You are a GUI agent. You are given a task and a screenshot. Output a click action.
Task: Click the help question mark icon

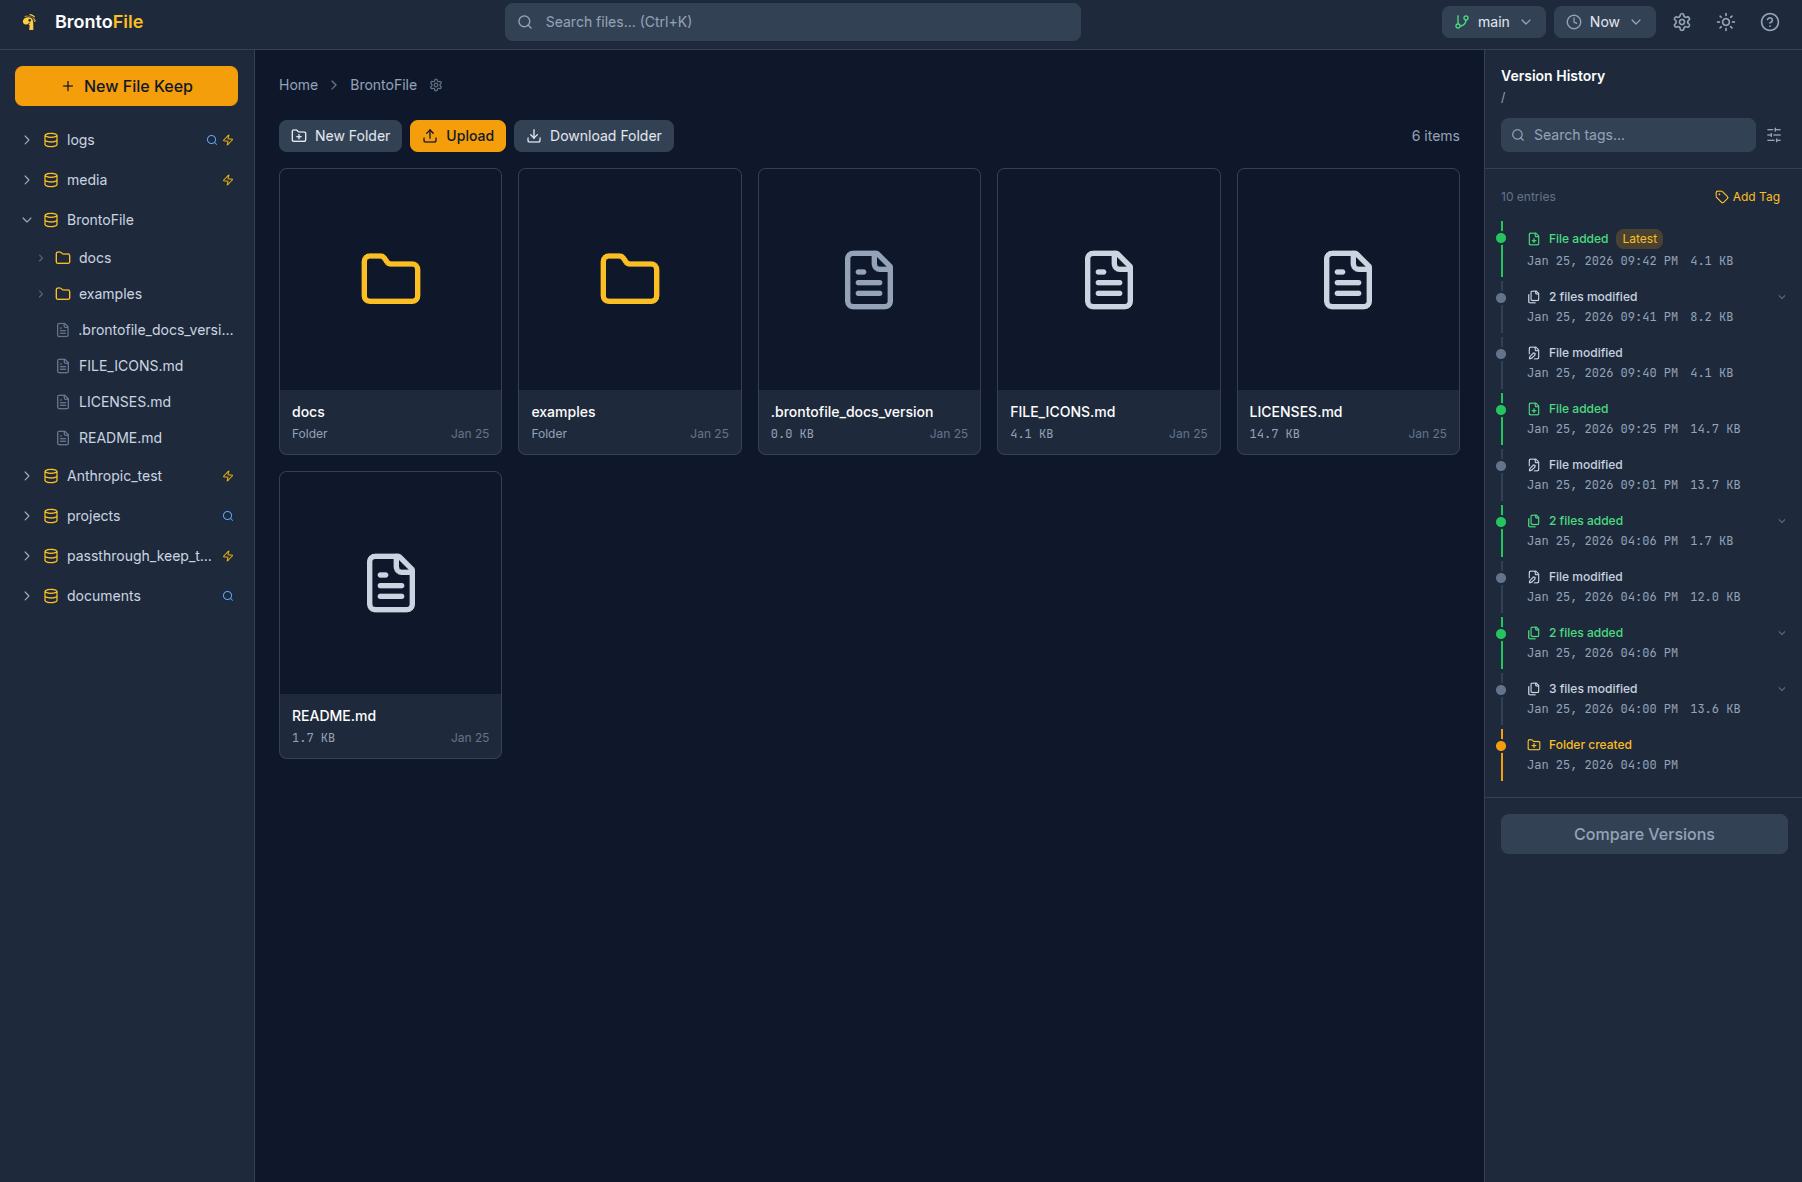tap(1769, 21)
